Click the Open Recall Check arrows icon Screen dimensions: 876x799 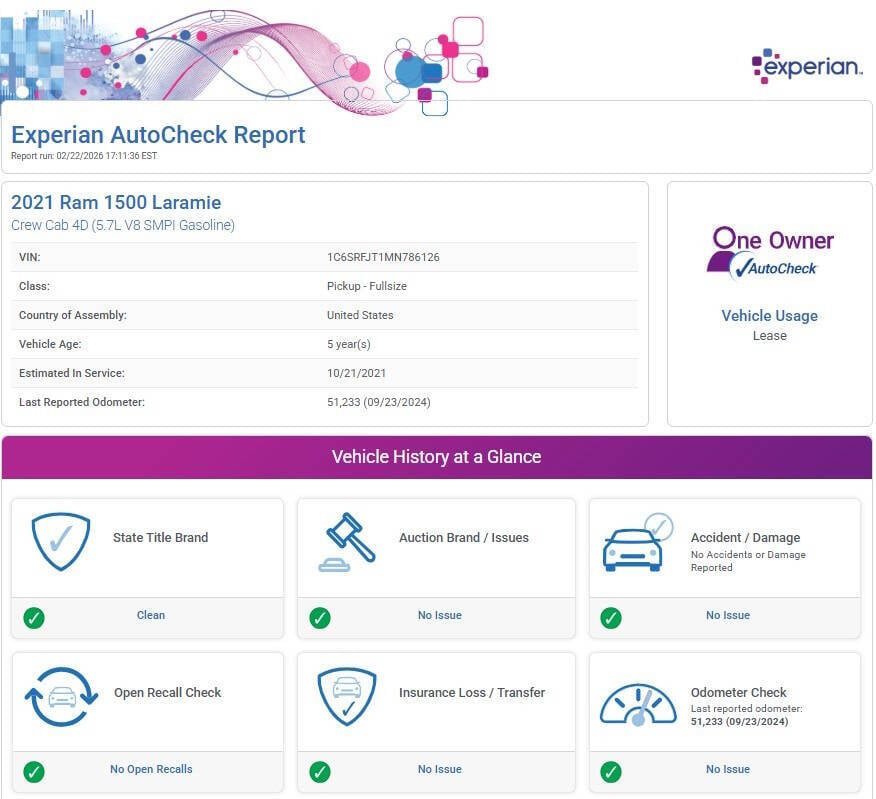pos(61,696)
